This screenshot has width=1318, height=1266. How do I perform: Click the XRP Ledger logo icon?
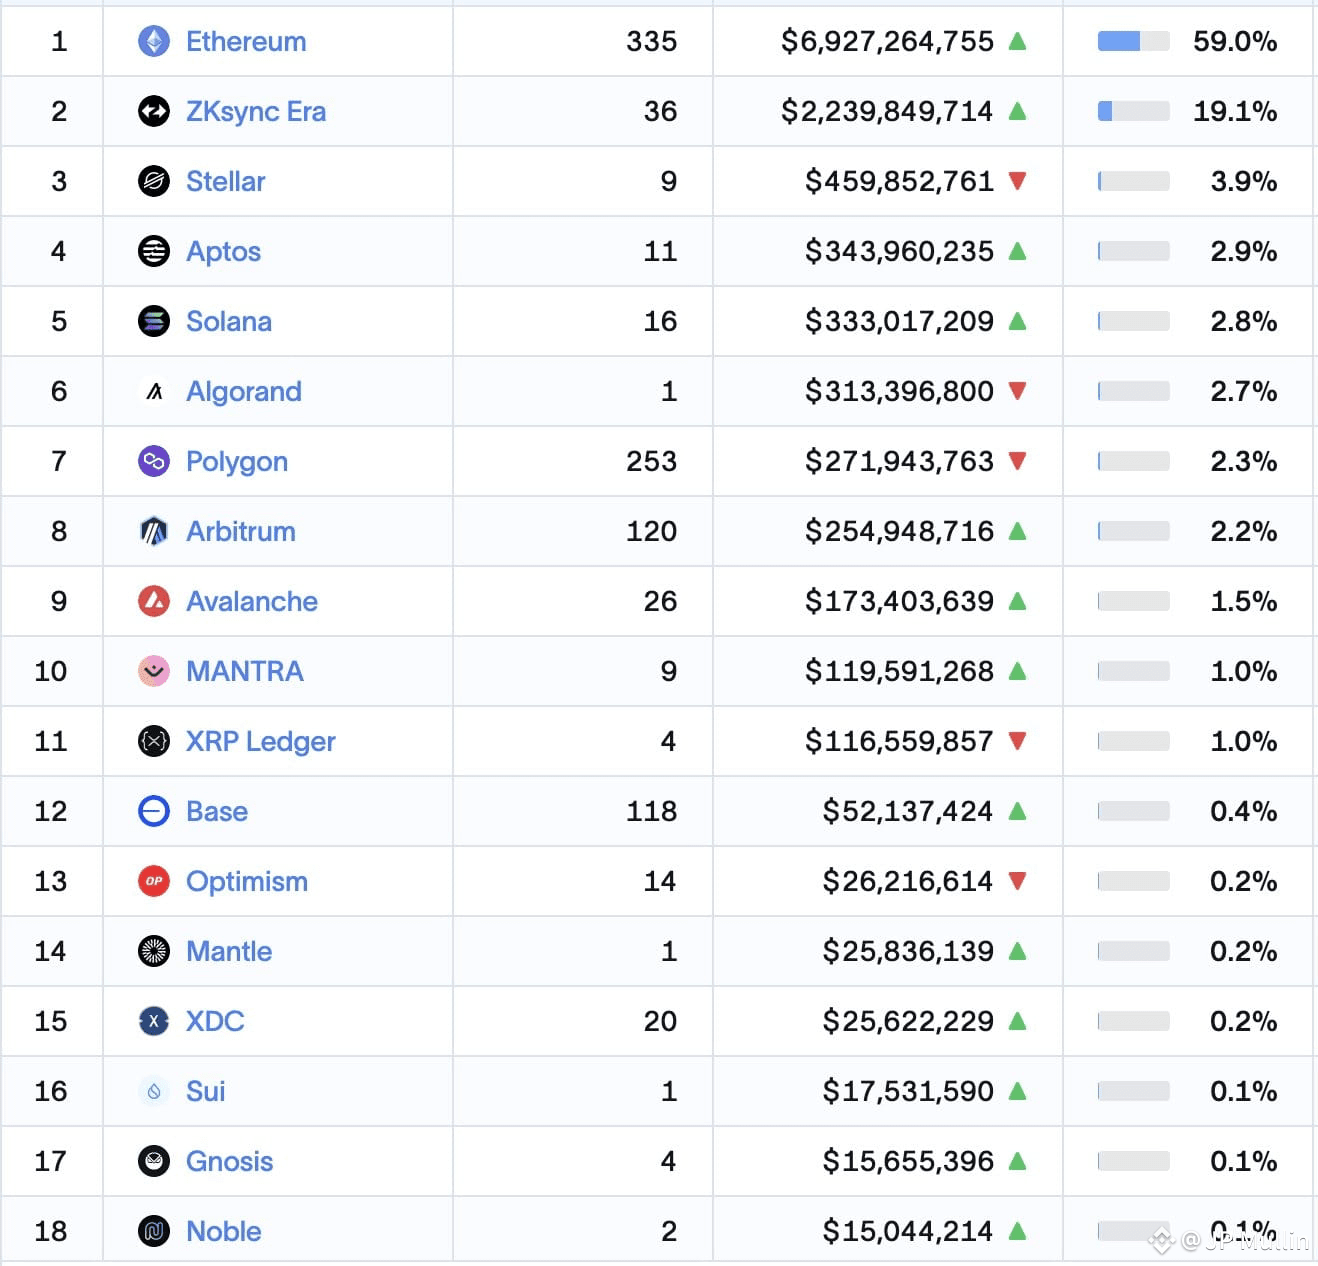154,741
